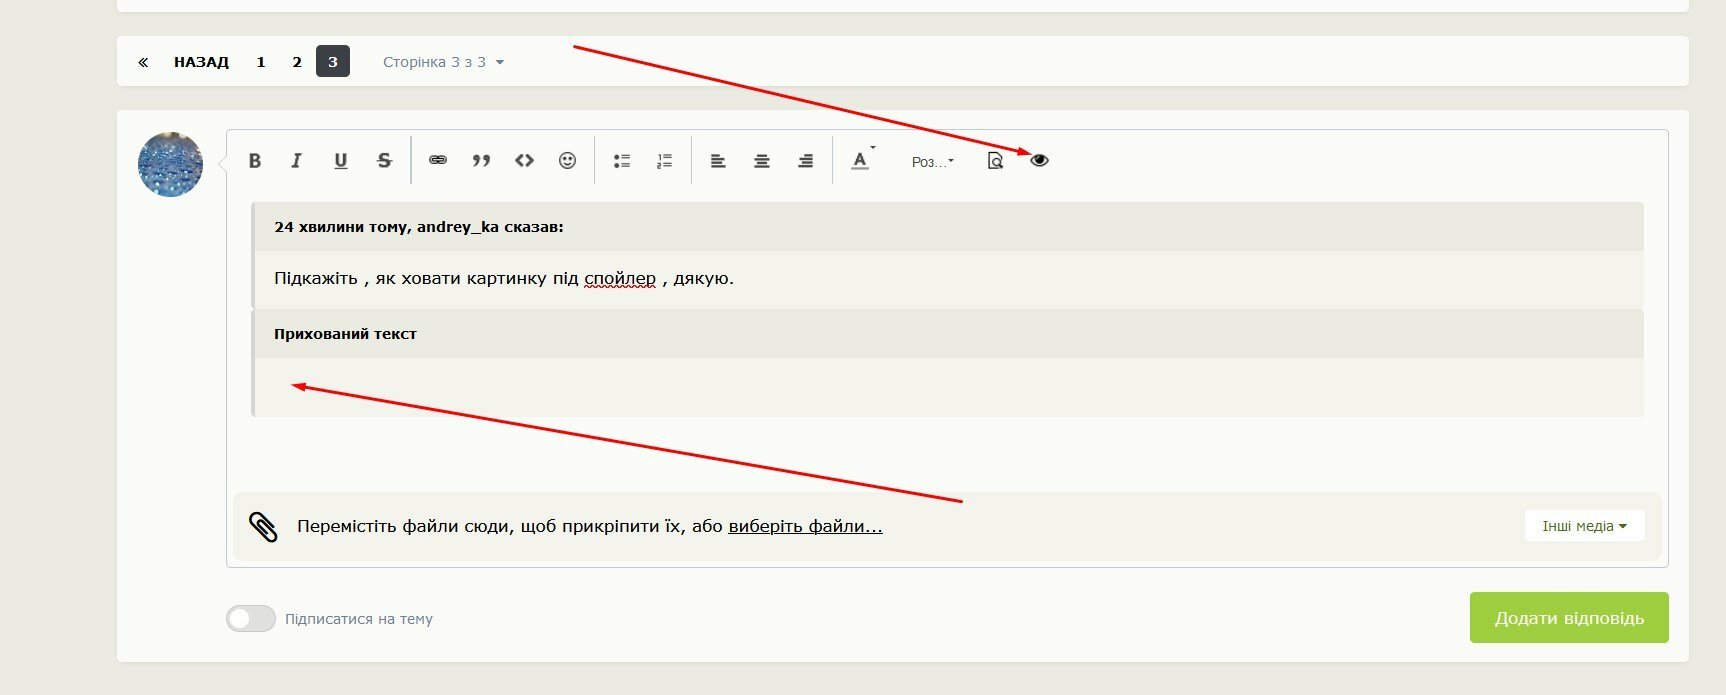Click the НАЗАД previous page link
The height and width of the screenshot is (695, 1726).
201,62
